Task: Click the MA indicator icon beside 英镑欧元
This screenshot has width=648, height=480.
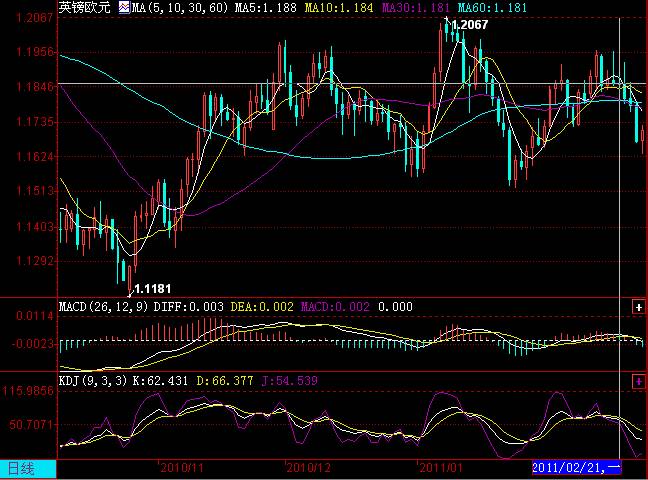Action: tap(124, 7)
